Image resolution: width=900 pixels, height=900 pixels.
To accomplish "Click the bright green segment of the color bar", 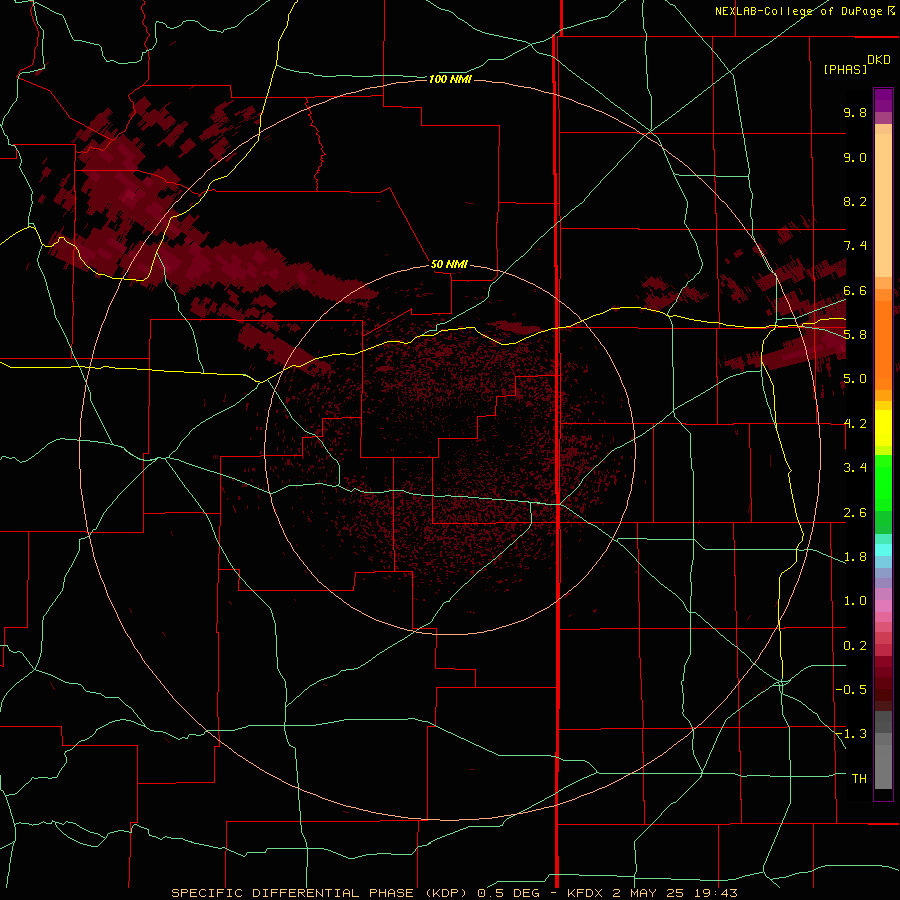I will coord(883,482).
